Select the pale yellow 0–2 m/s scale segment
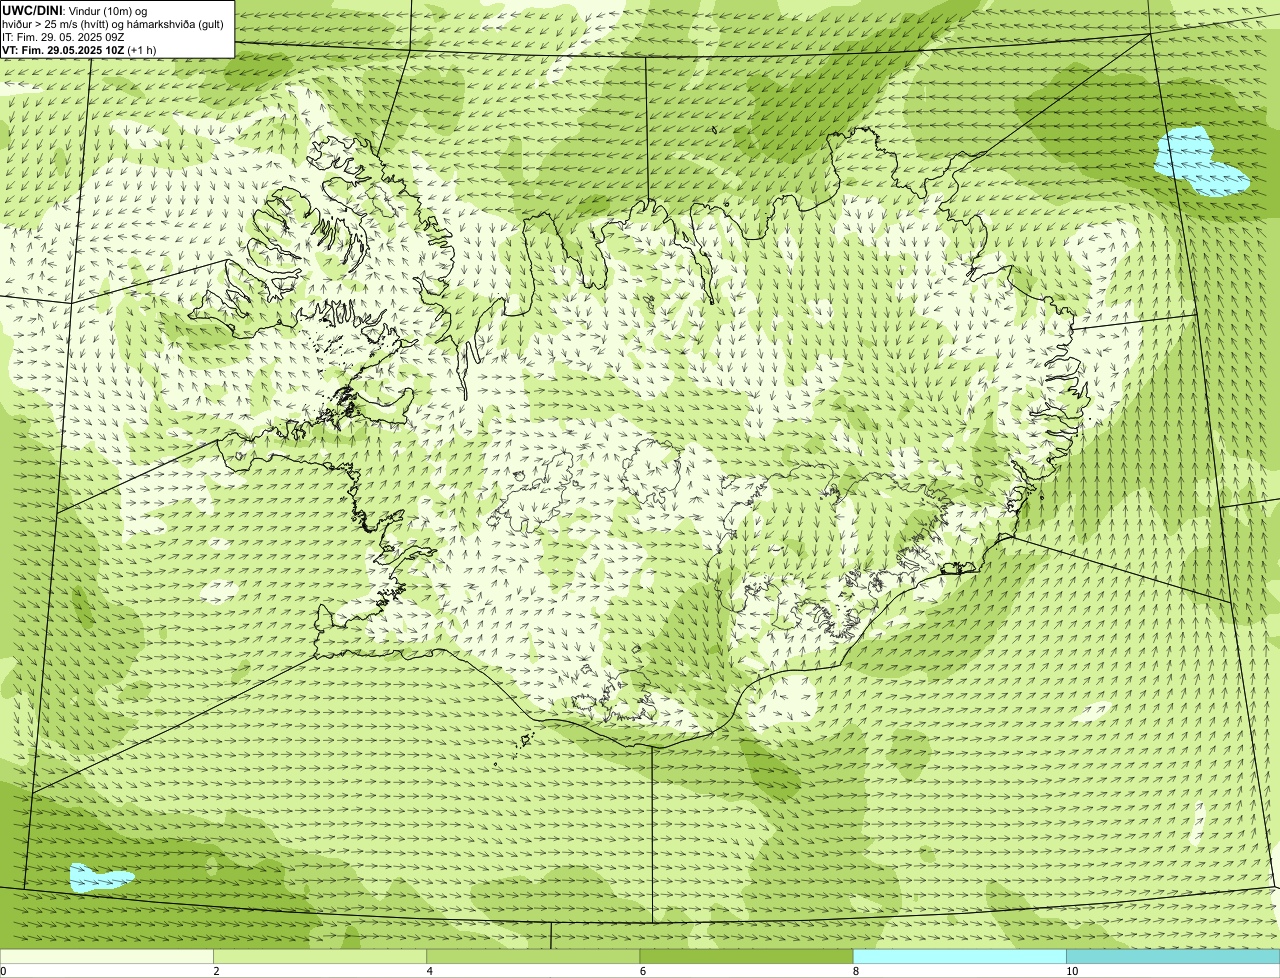1280x978 pixels. (106, 957)
